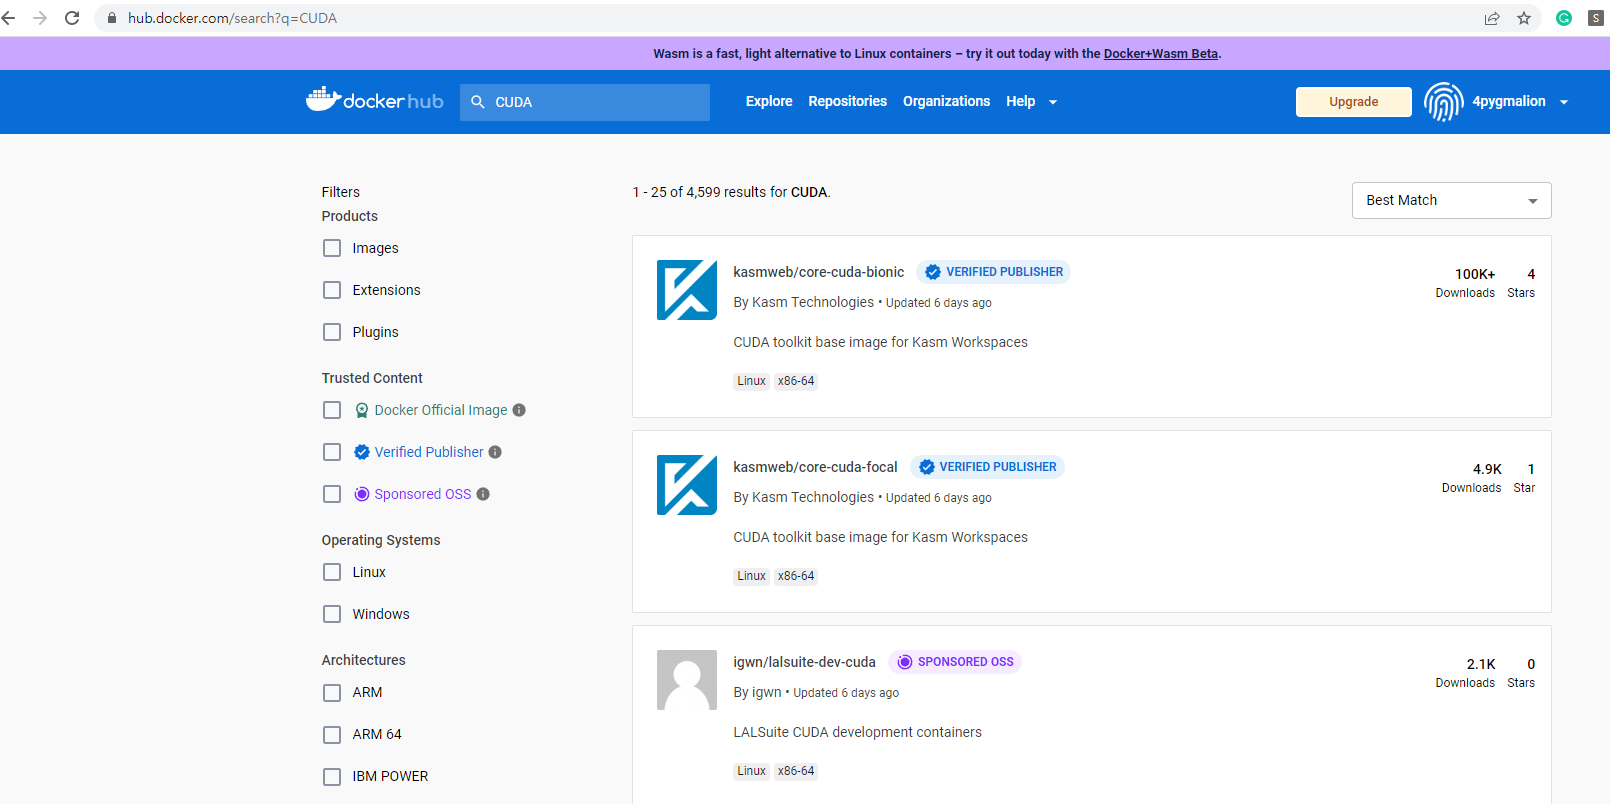Click the browser forward arrow
The image size is (1610, 804).
click(x=40, y=18)
